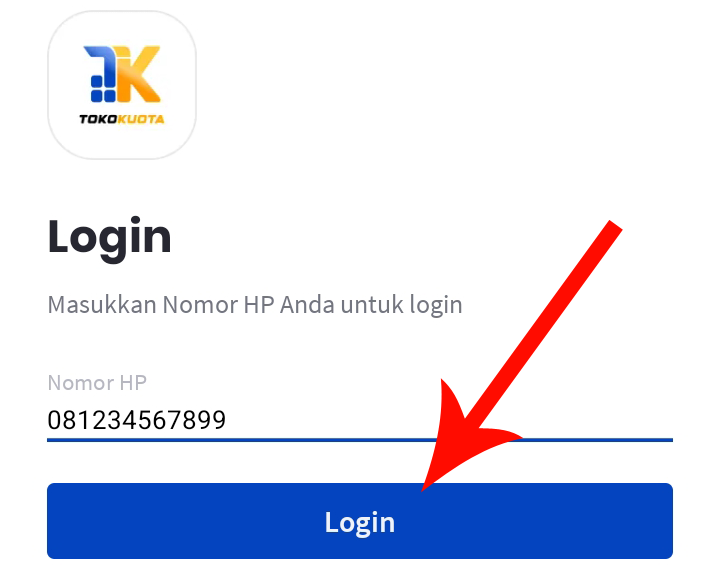Click the blue T shape in logo
Screen dimensions: 720x570
[100, 65]
